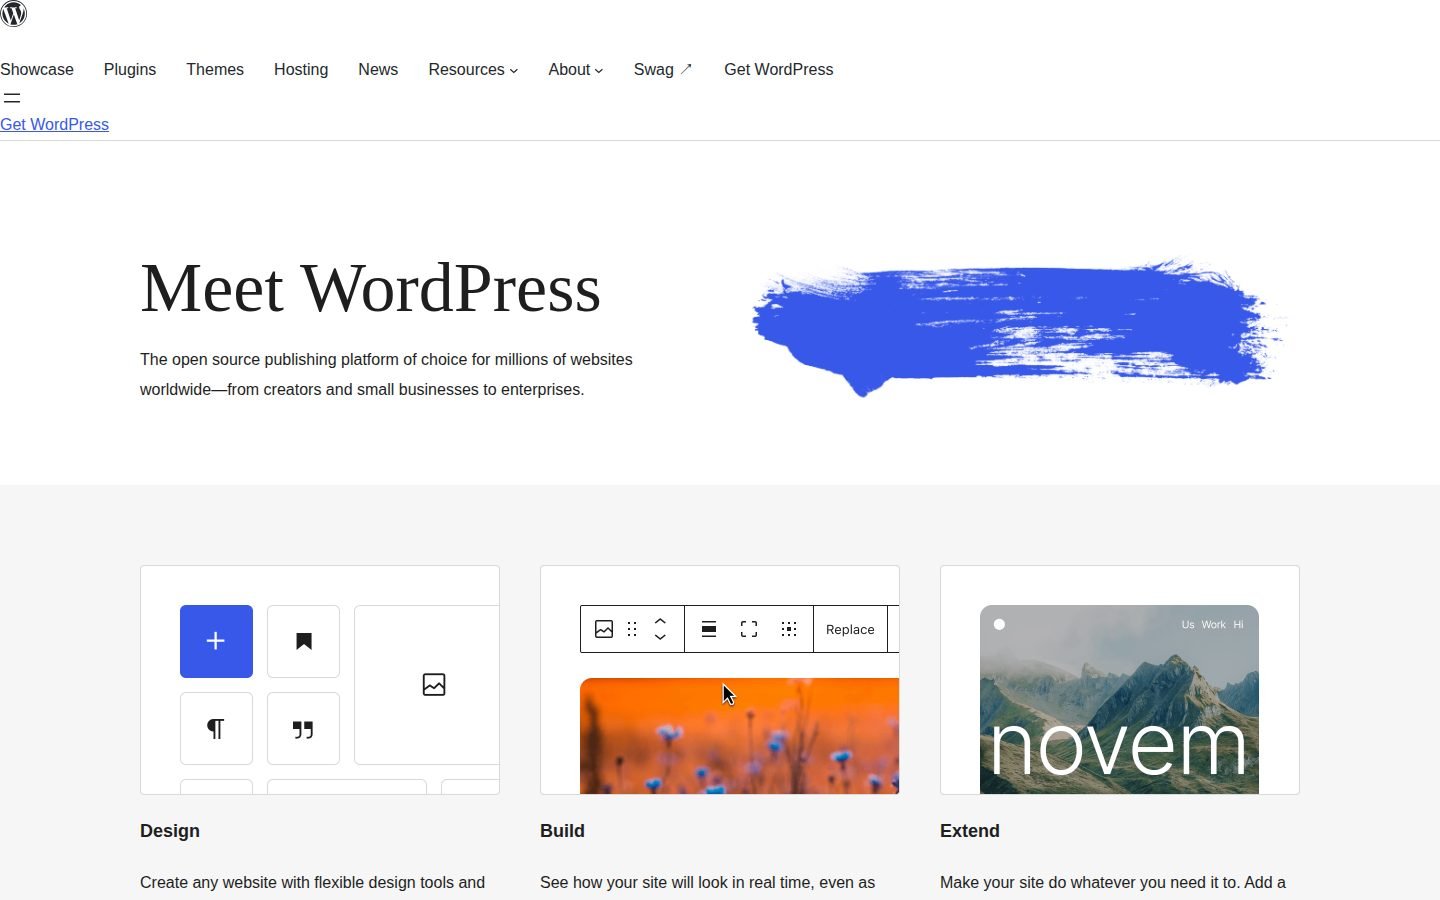Click the Build heading
Viewport: 1440px width, 900px height.
click(x=562, y=831)
